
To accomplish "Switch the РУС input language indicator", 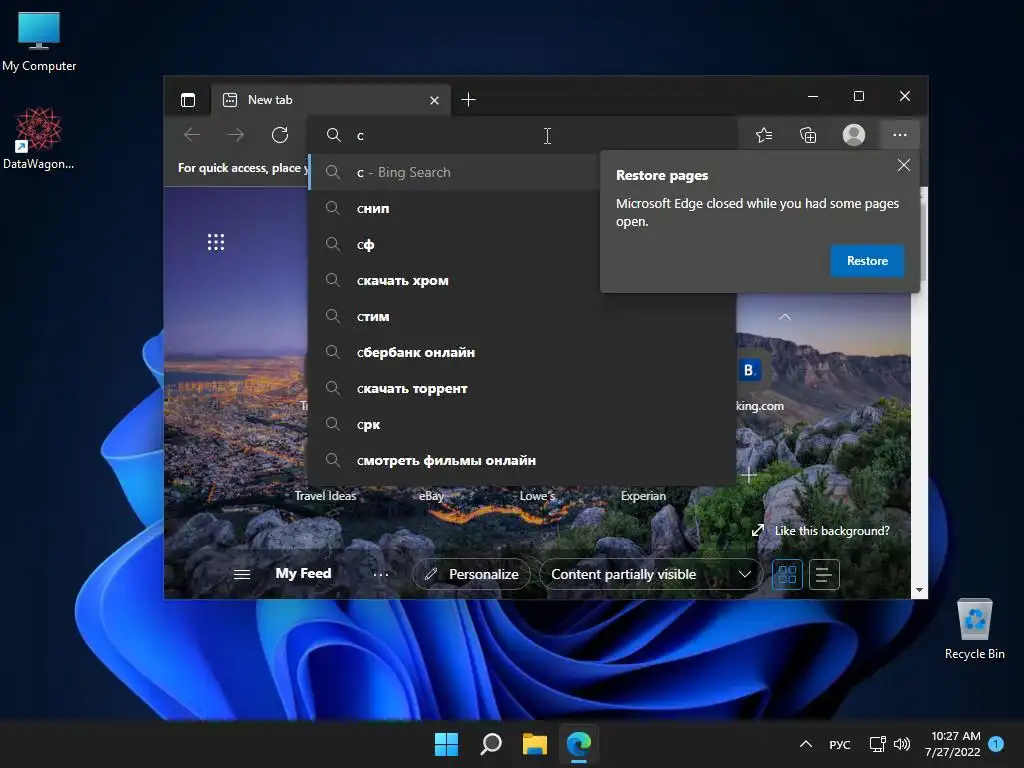I will [840, 744].
